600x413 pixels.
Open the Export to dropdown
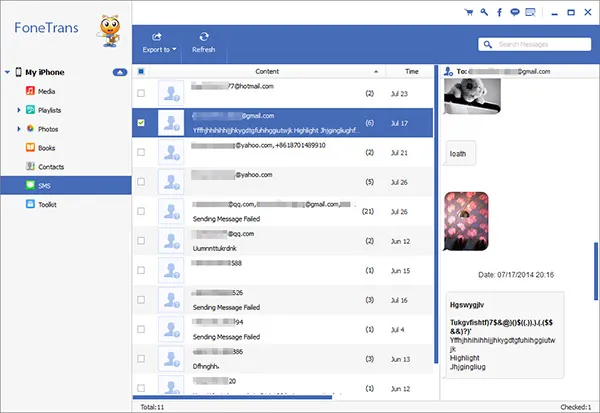coord(159,42)
